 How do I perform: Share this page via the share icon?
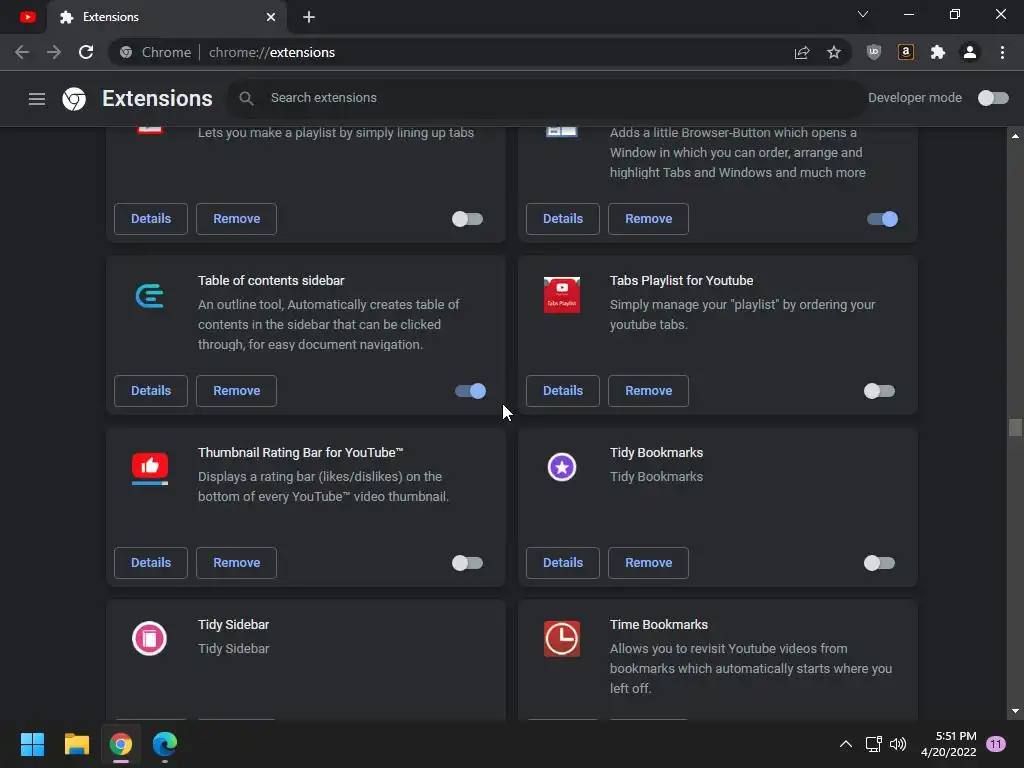(x=802, y=52)
